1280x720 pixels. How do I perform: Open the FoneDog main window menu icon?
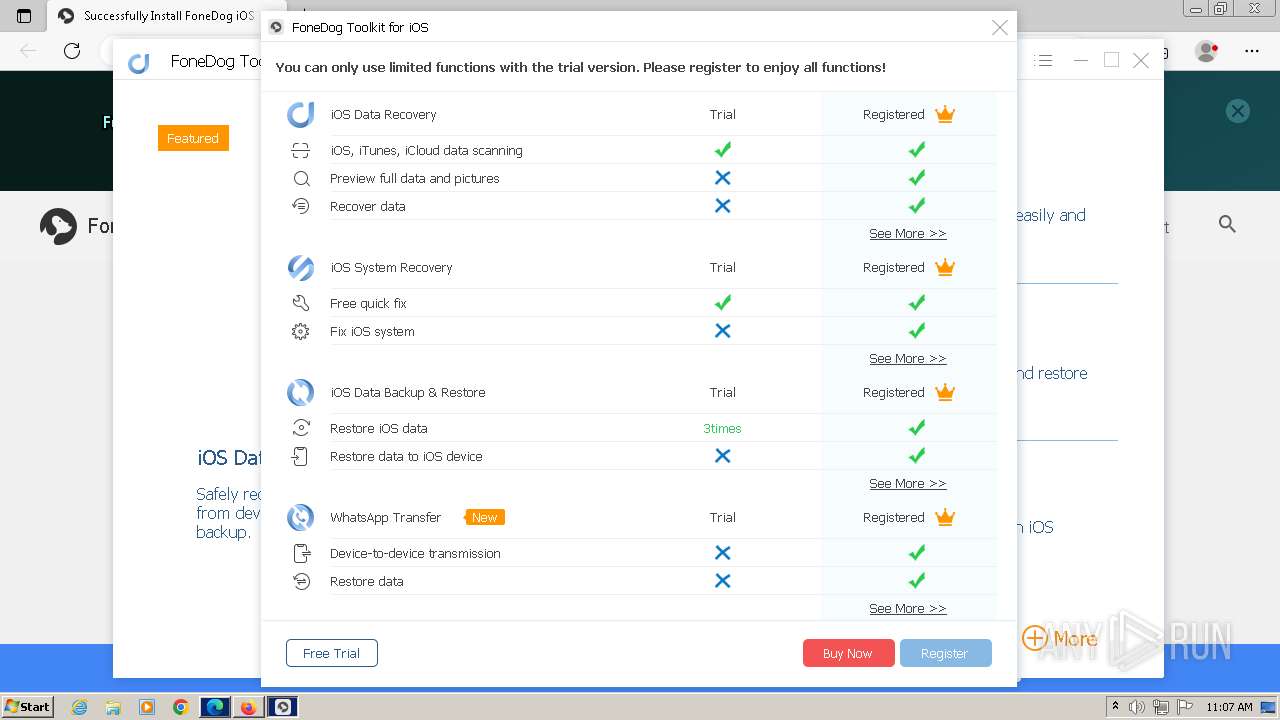pos(1044,61)
